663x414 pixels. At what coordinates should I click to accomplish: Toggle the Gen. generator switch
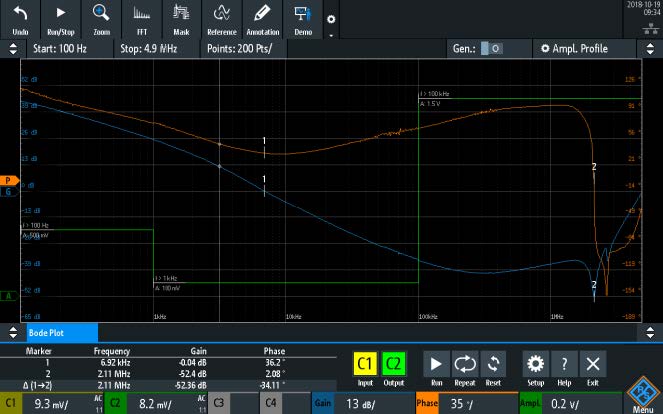[490, 48]
